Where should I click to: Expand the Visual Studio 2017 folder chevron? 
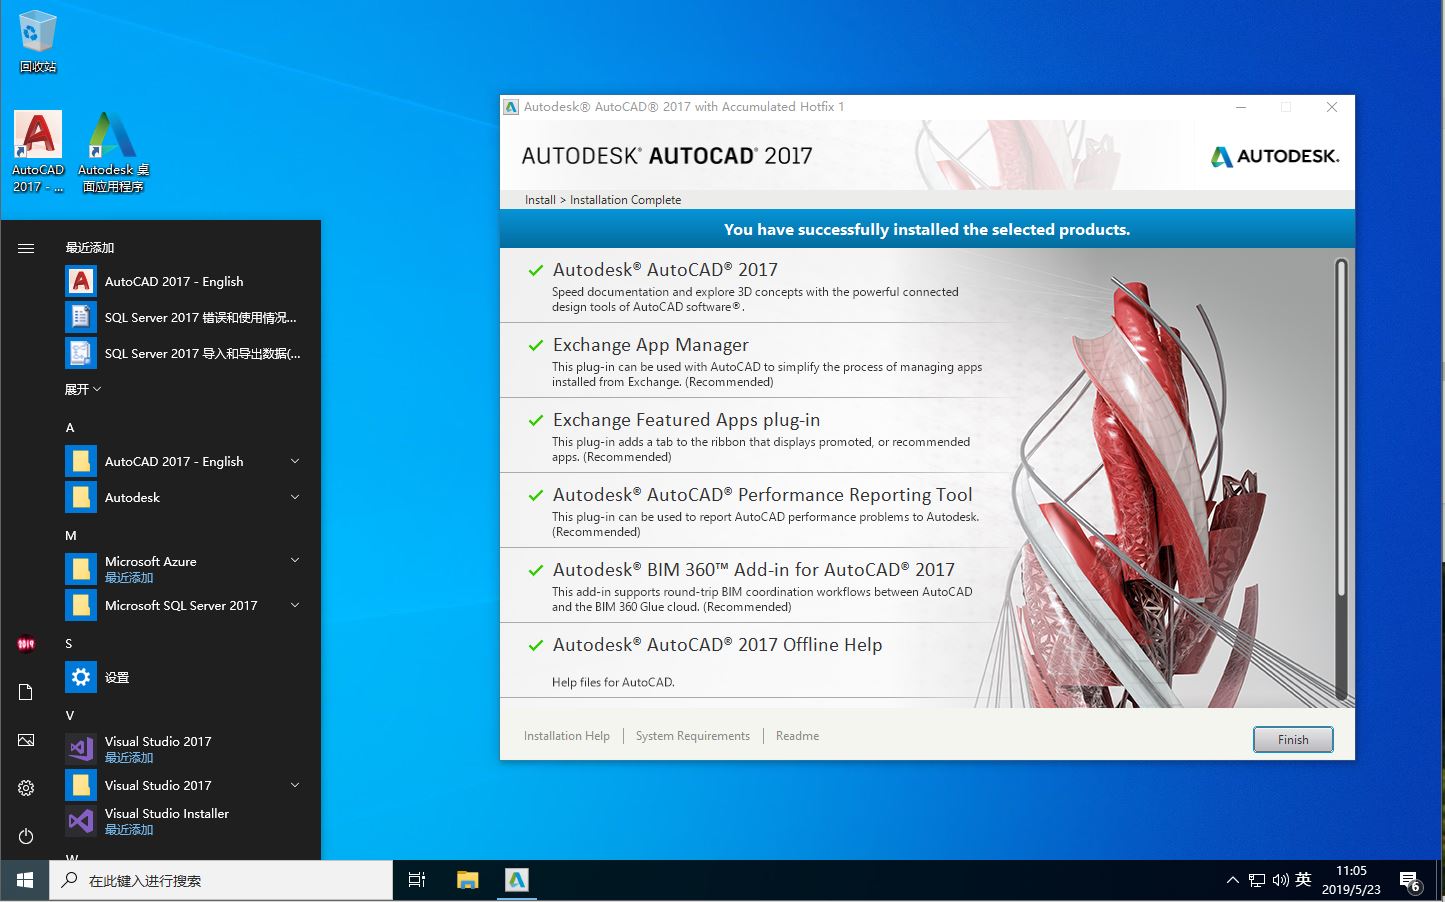coord(295,785)
